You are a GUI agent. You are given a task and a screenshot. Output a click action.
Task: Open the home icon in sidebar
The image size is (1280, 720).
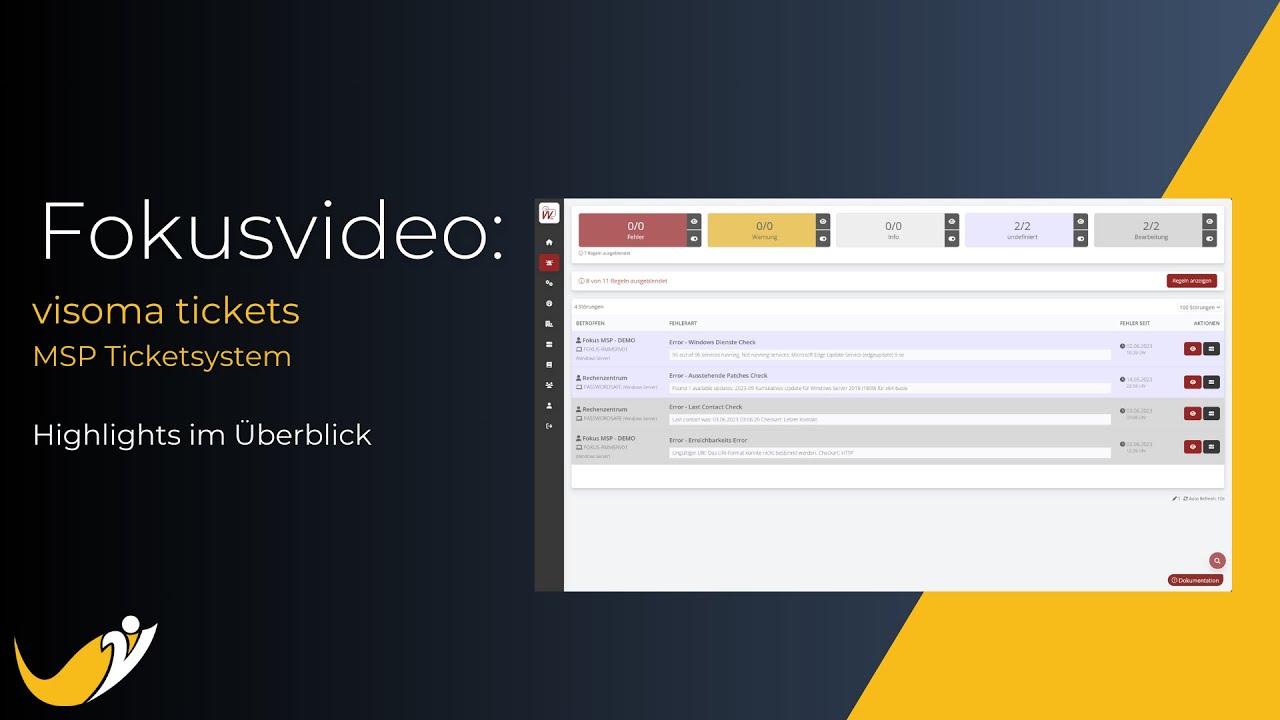tap(549, 242)
